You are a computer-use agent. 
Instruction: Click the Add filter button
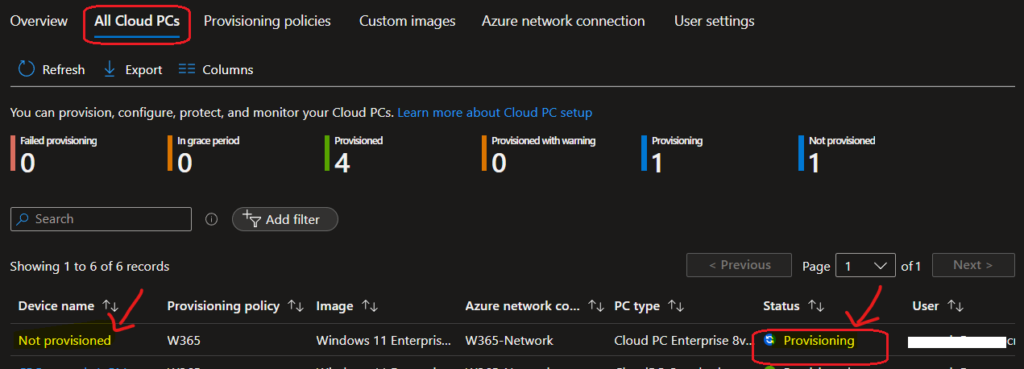point(285,219)
